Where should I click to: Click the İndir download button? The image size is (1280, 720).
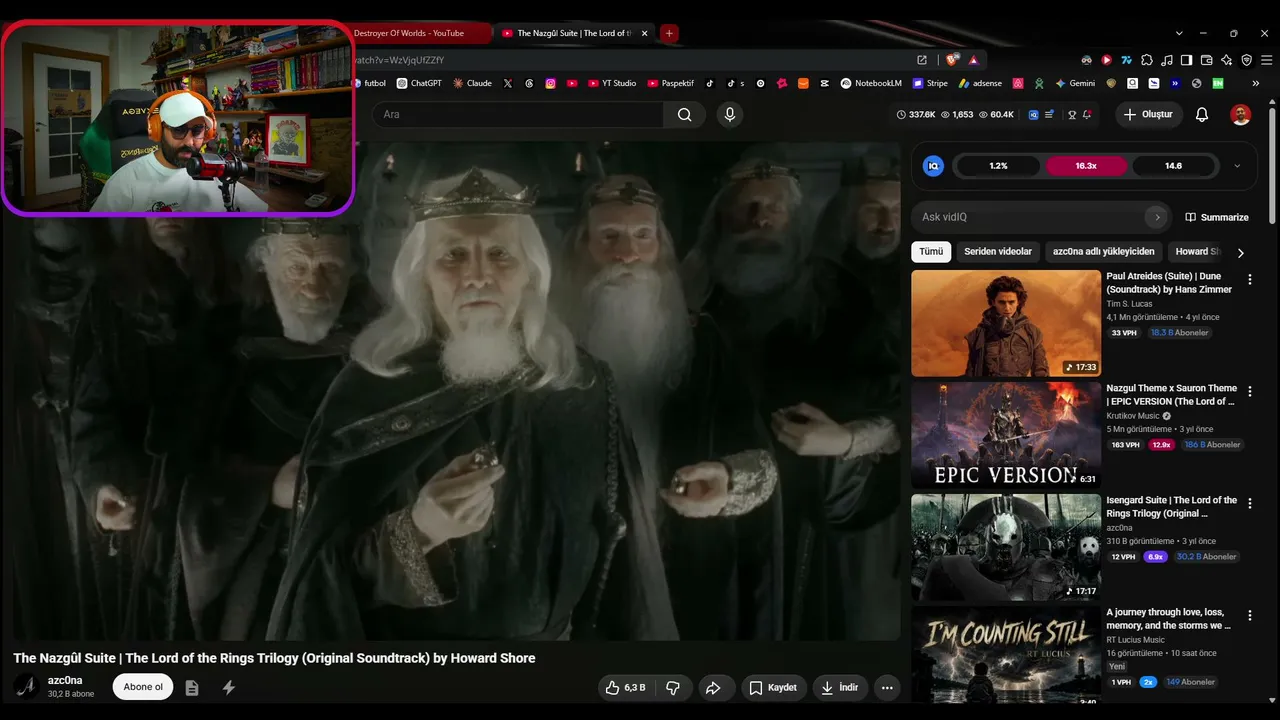839,688
